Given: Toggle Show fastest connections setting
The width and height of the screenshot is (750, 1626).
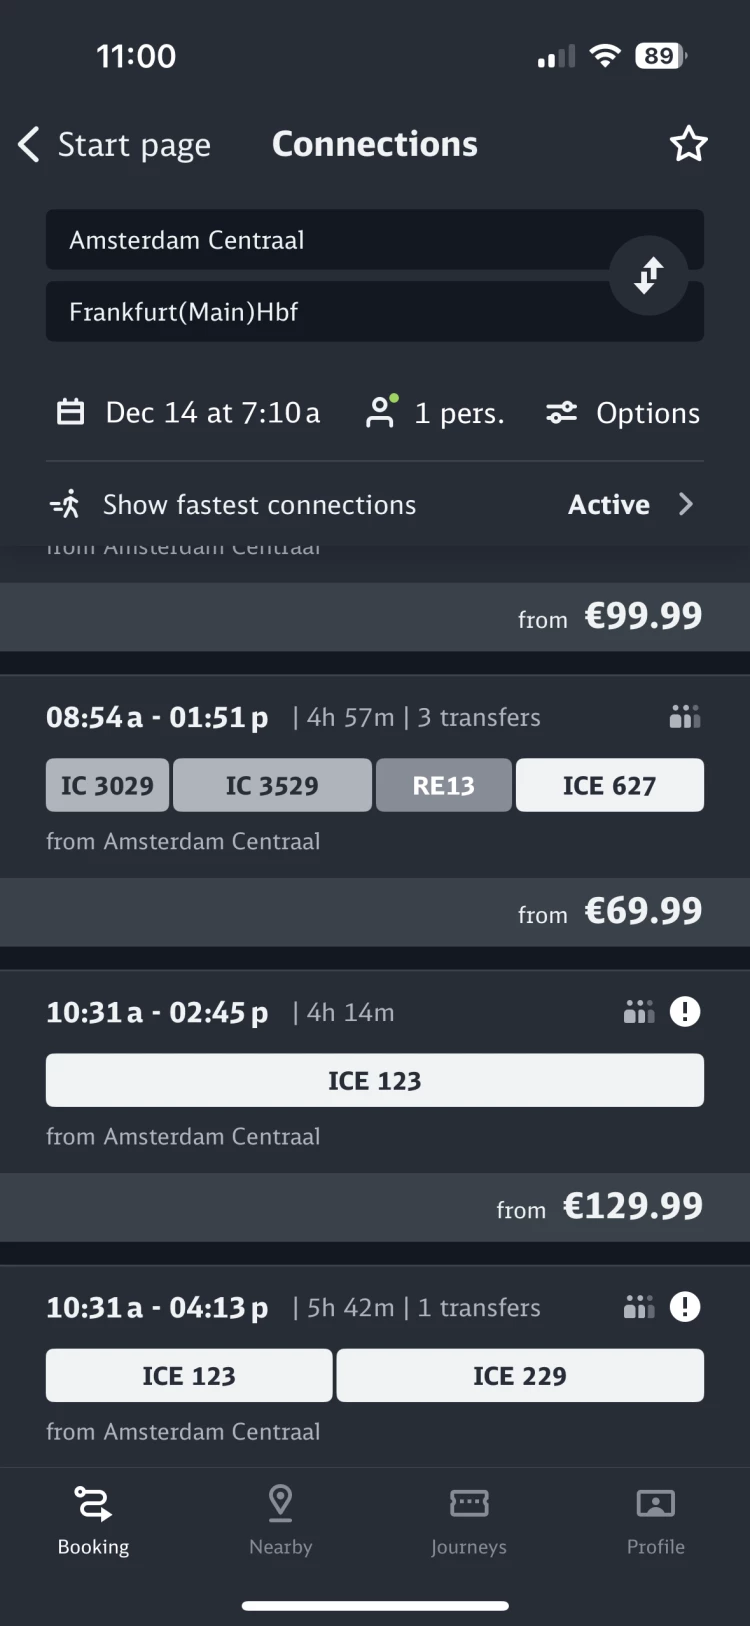Looking at the screenshot, I should [260, 505].
